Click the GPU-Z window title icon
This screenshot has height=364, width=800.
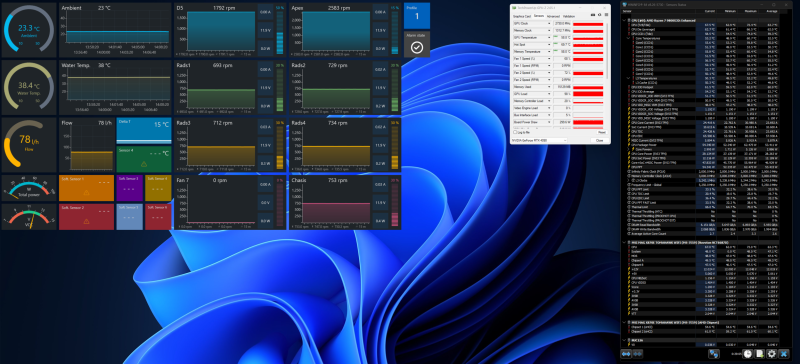(514, 8)
